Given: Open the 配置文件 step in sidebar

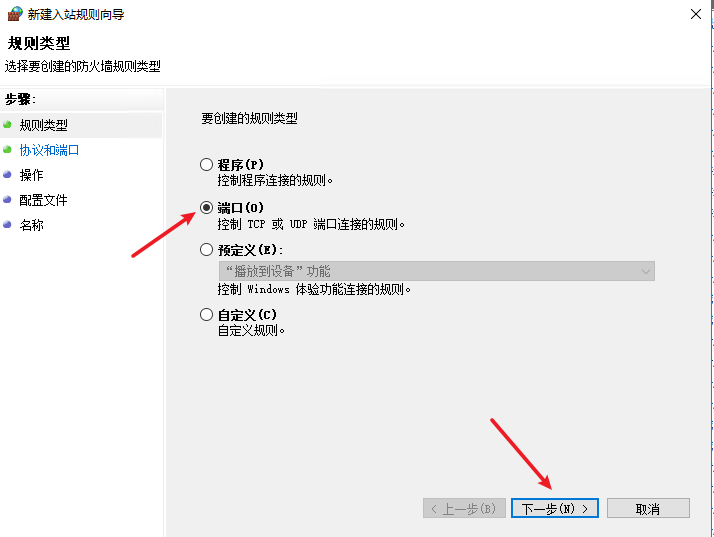Looking at the screenshot, I should click(43, 200).
